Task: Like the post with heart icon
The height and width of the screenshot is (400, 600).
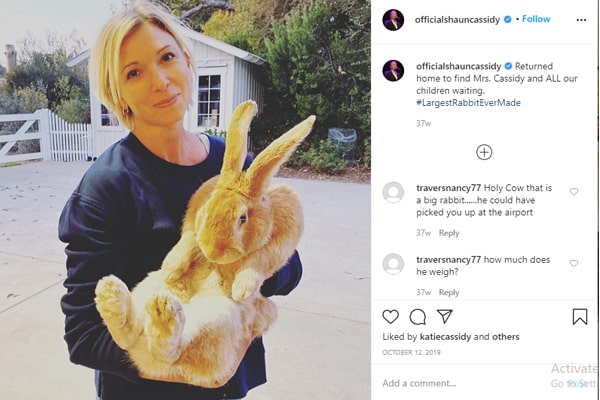Action: pyautogui.click(x=390, y=317)
